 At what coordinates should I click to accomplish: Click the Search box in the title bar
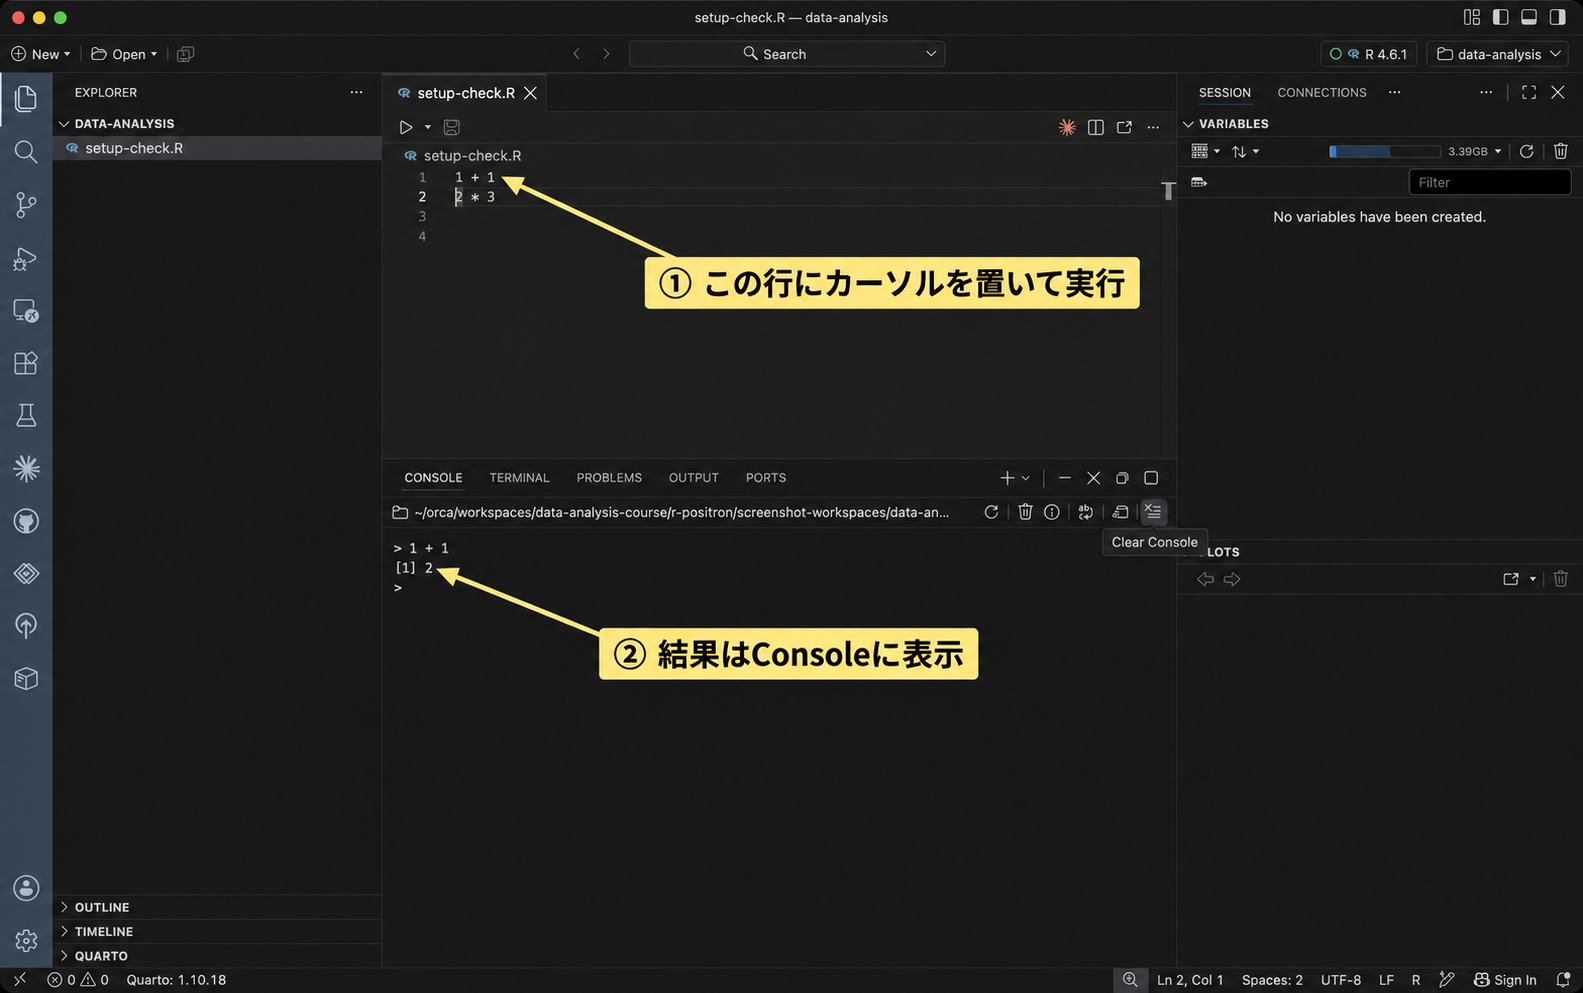[x=787, y=54]
